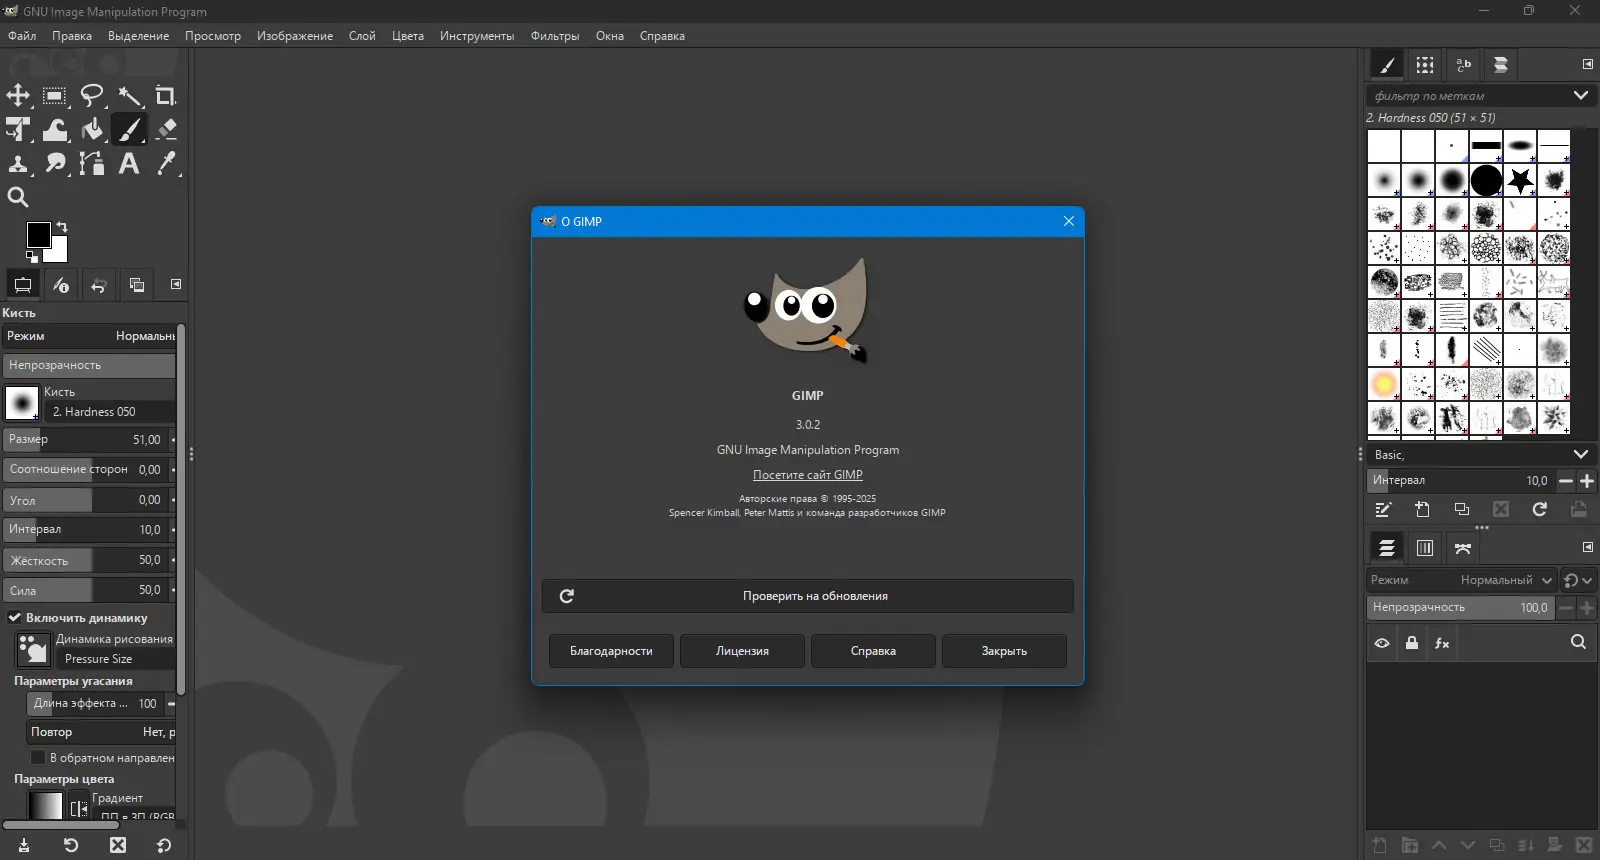Restore tool preset at tool options bottom
The height and width of the screenshot is (860, 1600).
[x=71, y=845]
